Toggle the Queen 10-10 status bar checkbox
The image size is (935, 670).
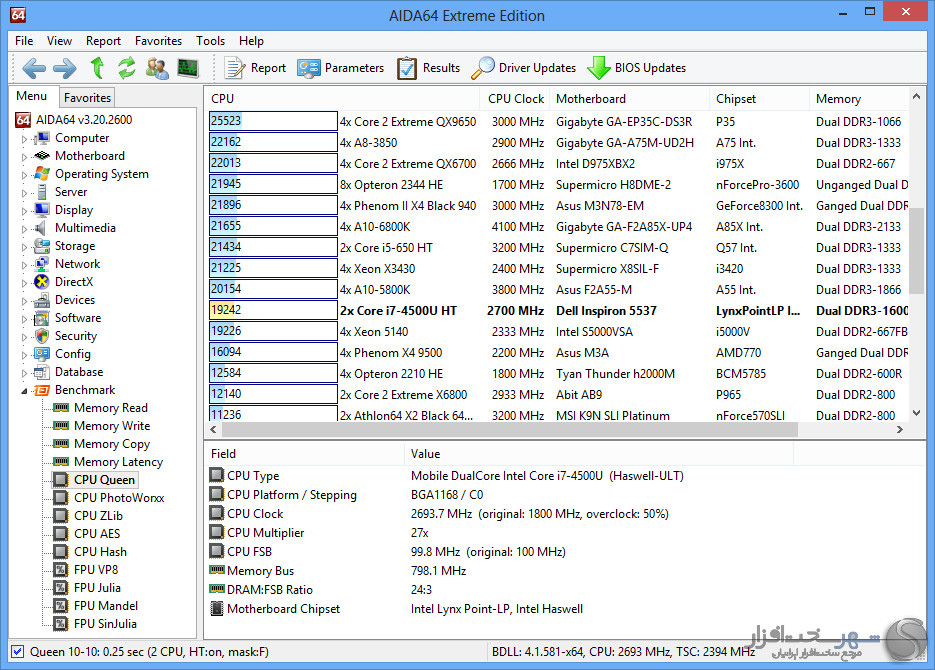[x=17, y=651]
